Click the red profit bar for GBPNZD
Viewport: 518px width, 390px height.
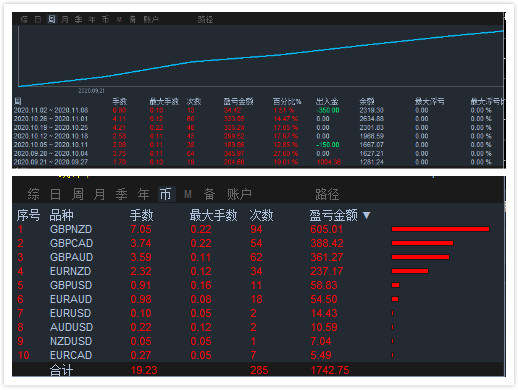tap(440, 229)
